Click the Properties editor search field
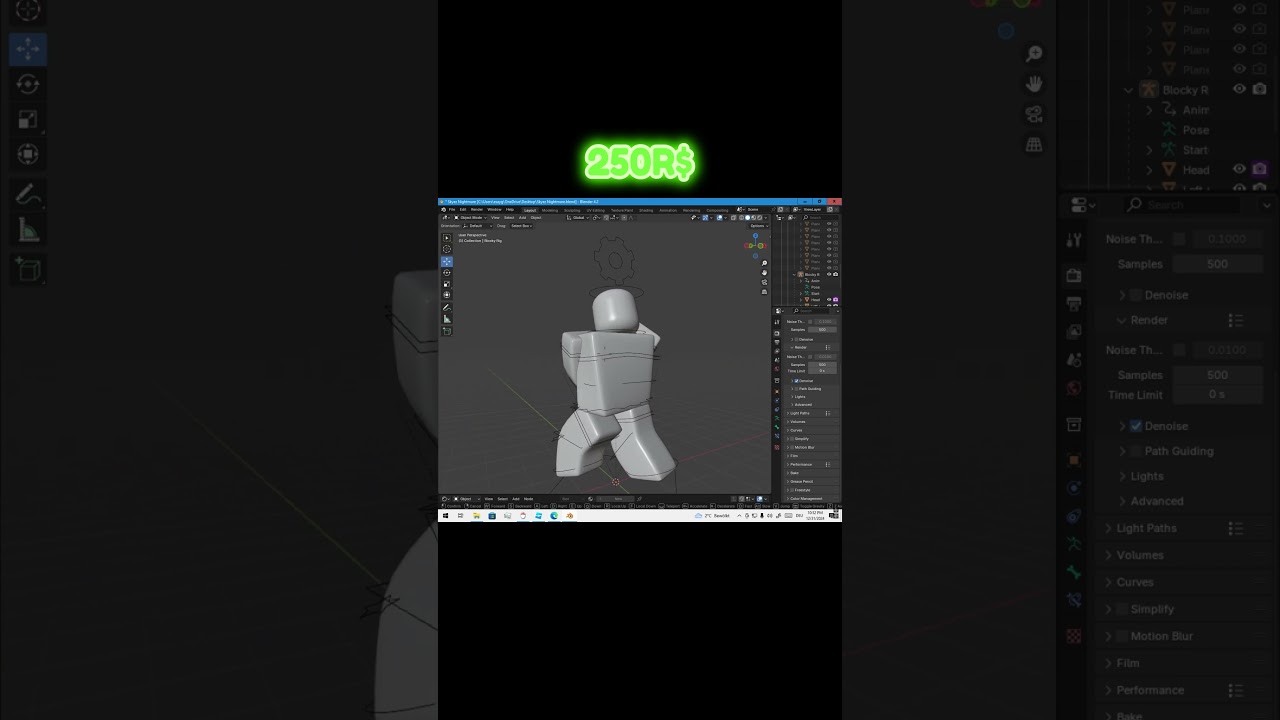 coord(811,311)
